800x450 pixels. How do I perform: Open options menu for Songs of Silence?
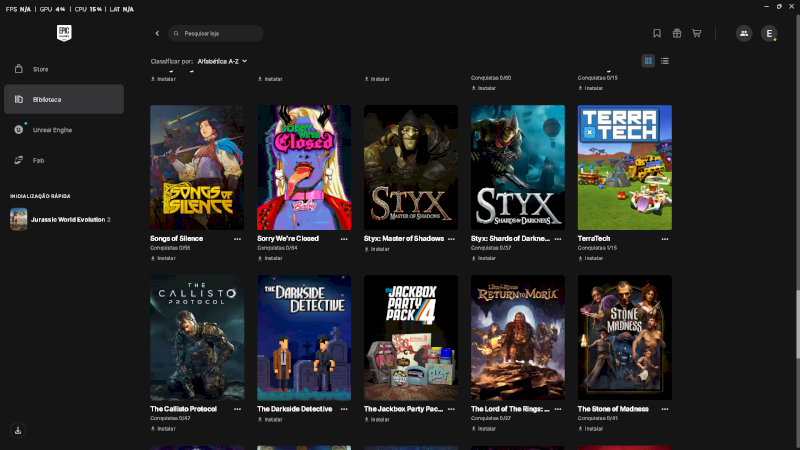click(x=237, y=239)
